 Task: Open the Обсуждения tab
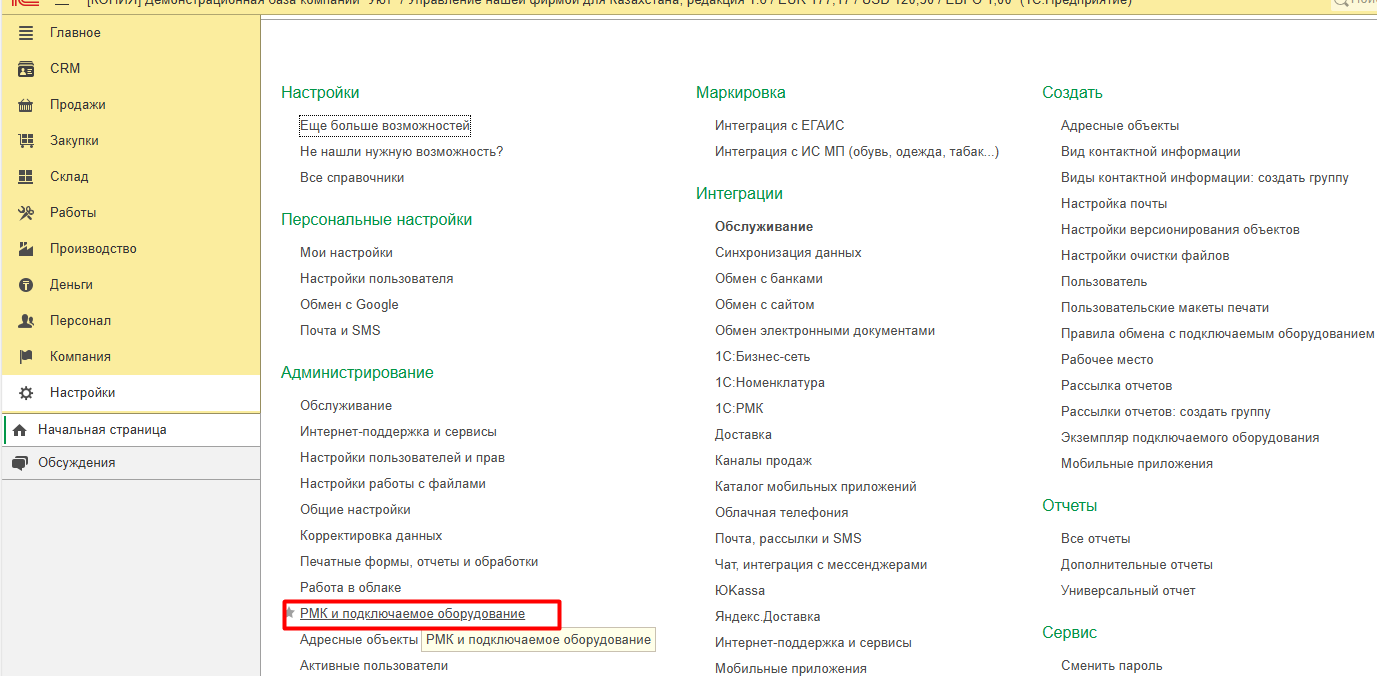[x=76, y=463]
